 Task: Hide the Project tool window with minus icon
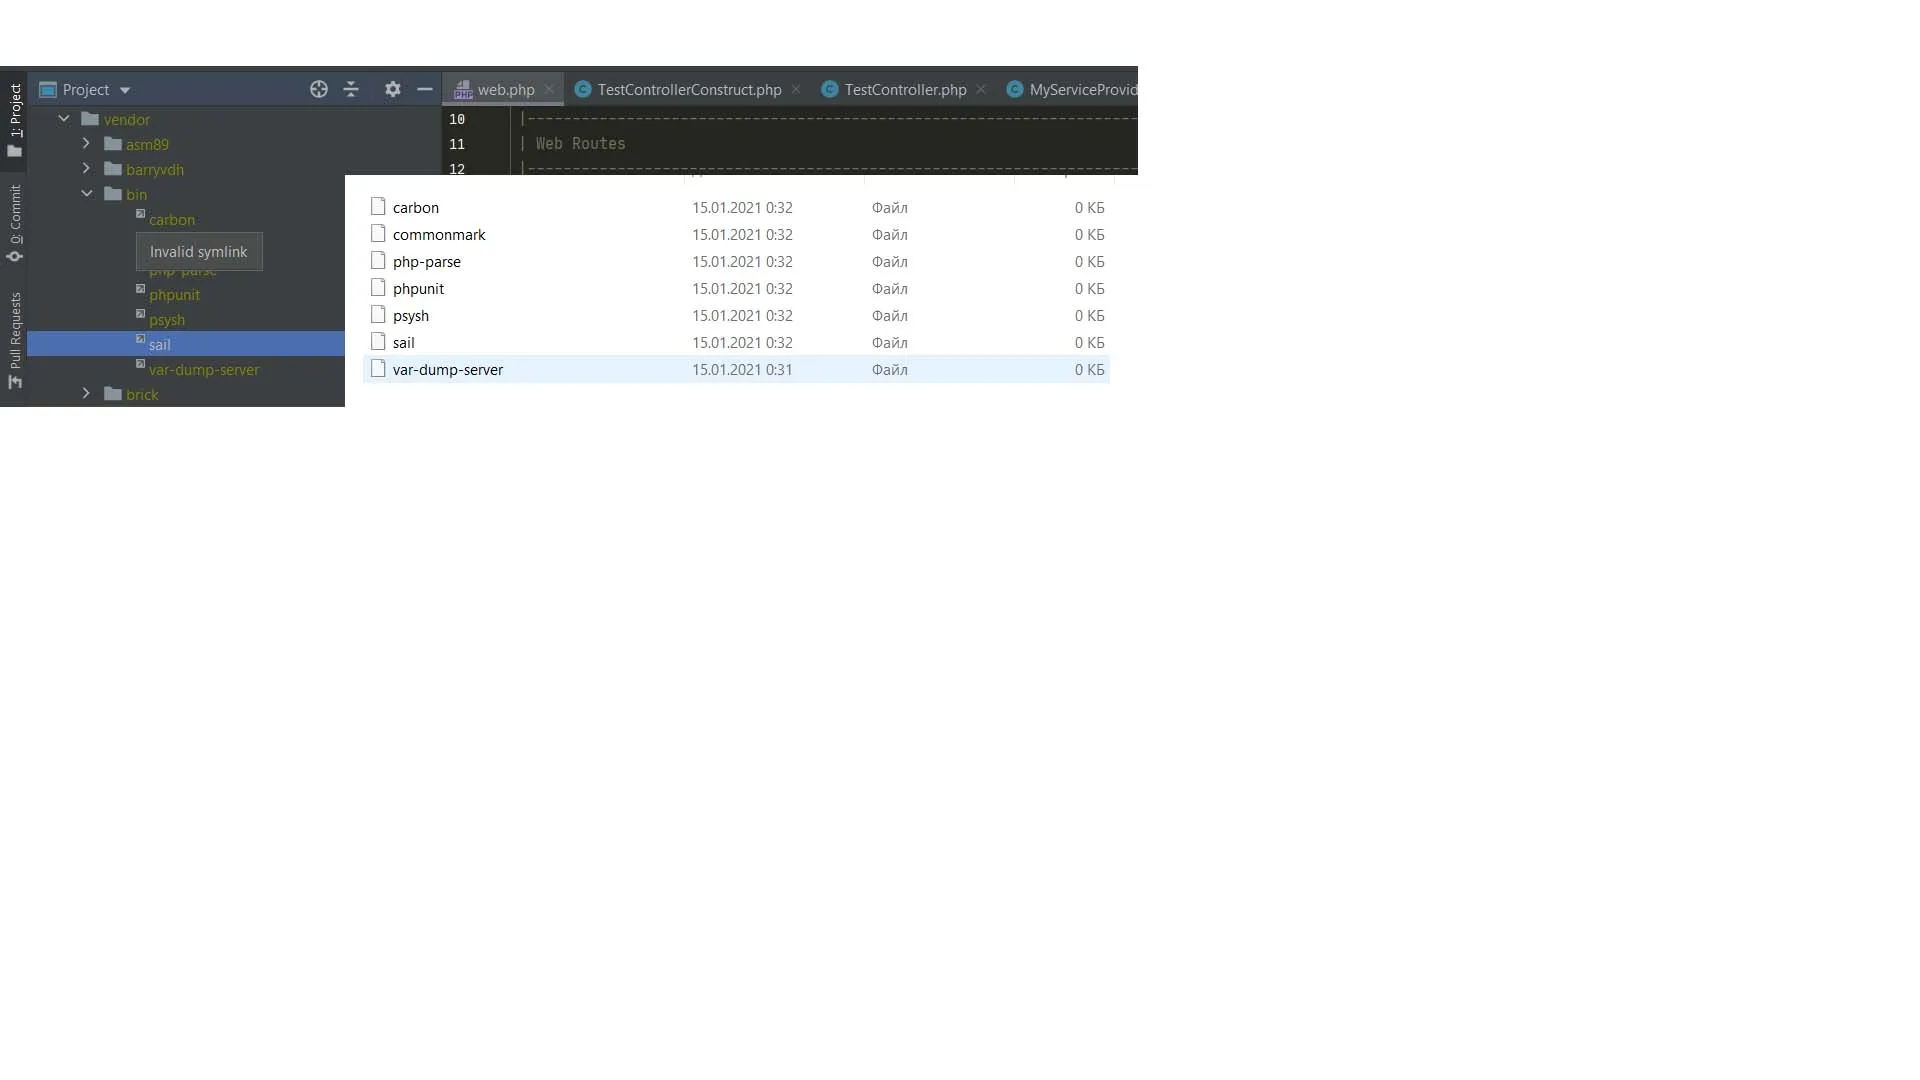tap(425, 89)
